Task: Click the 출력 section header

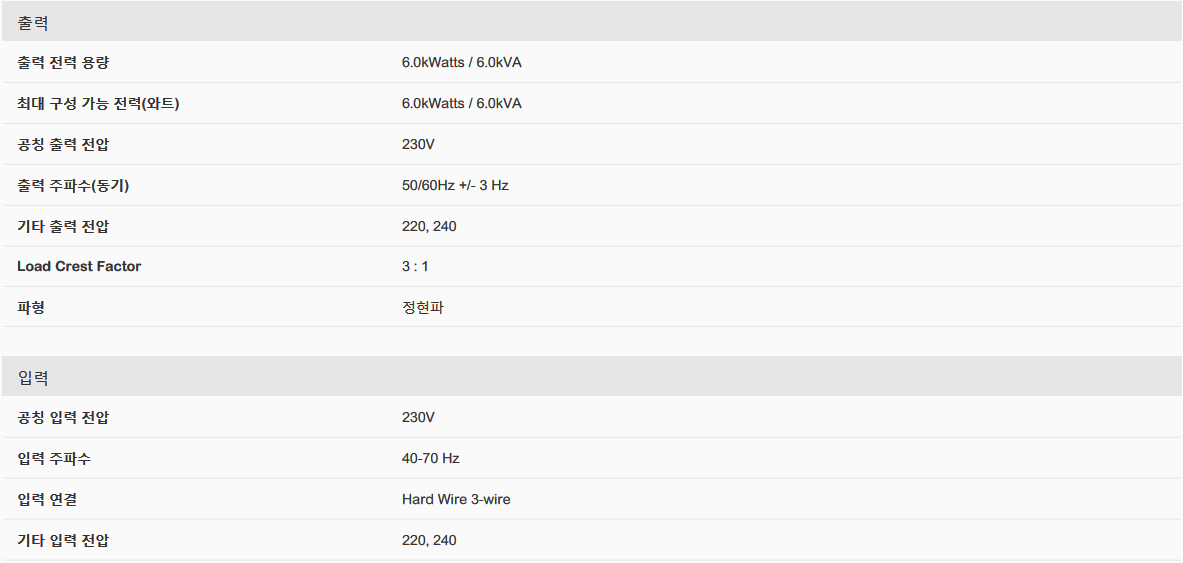Action: click(x=592, y=22)
